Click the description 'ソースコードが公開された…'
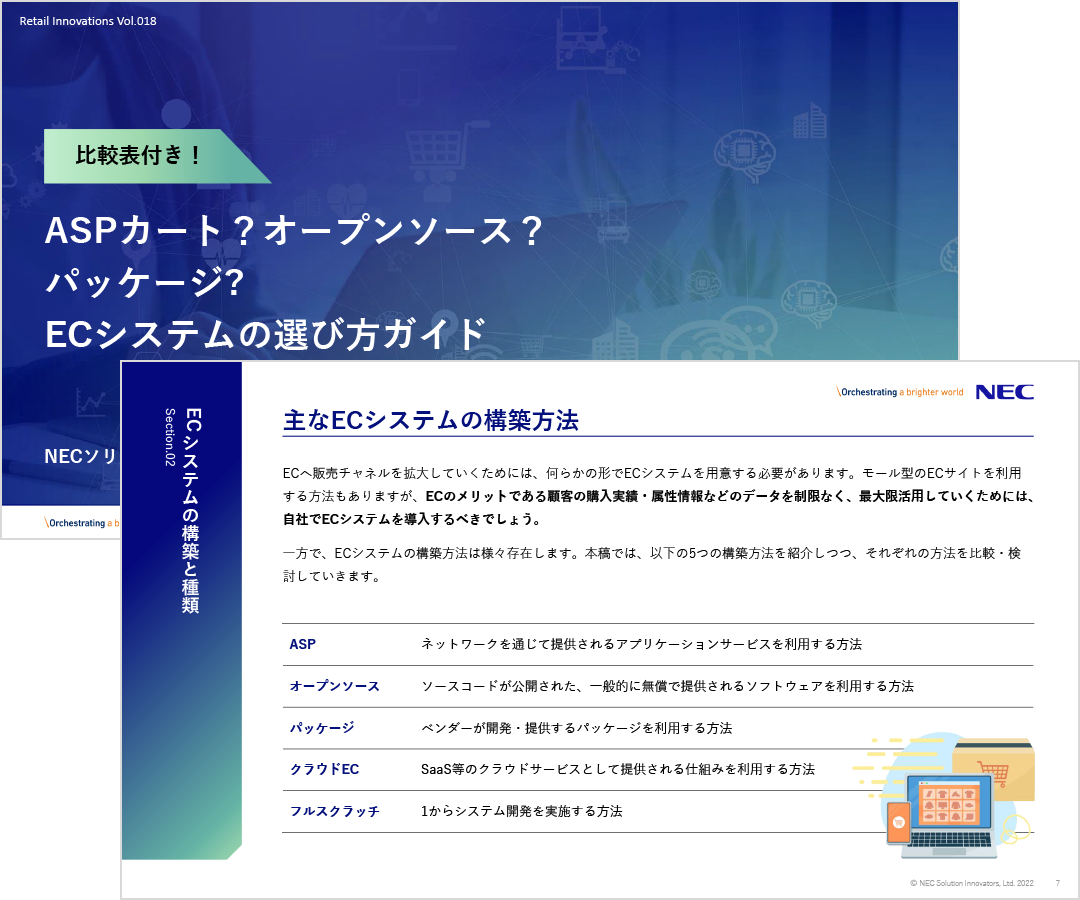 point(667,686)
